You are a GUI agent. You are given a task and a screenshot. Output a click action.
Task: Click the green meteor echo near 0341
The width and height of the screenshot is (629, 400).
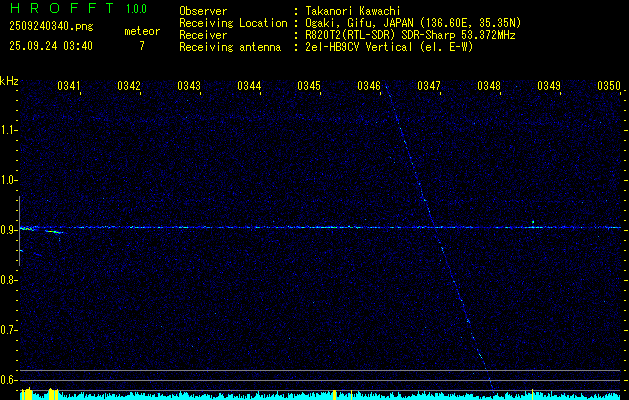[53, 231]
